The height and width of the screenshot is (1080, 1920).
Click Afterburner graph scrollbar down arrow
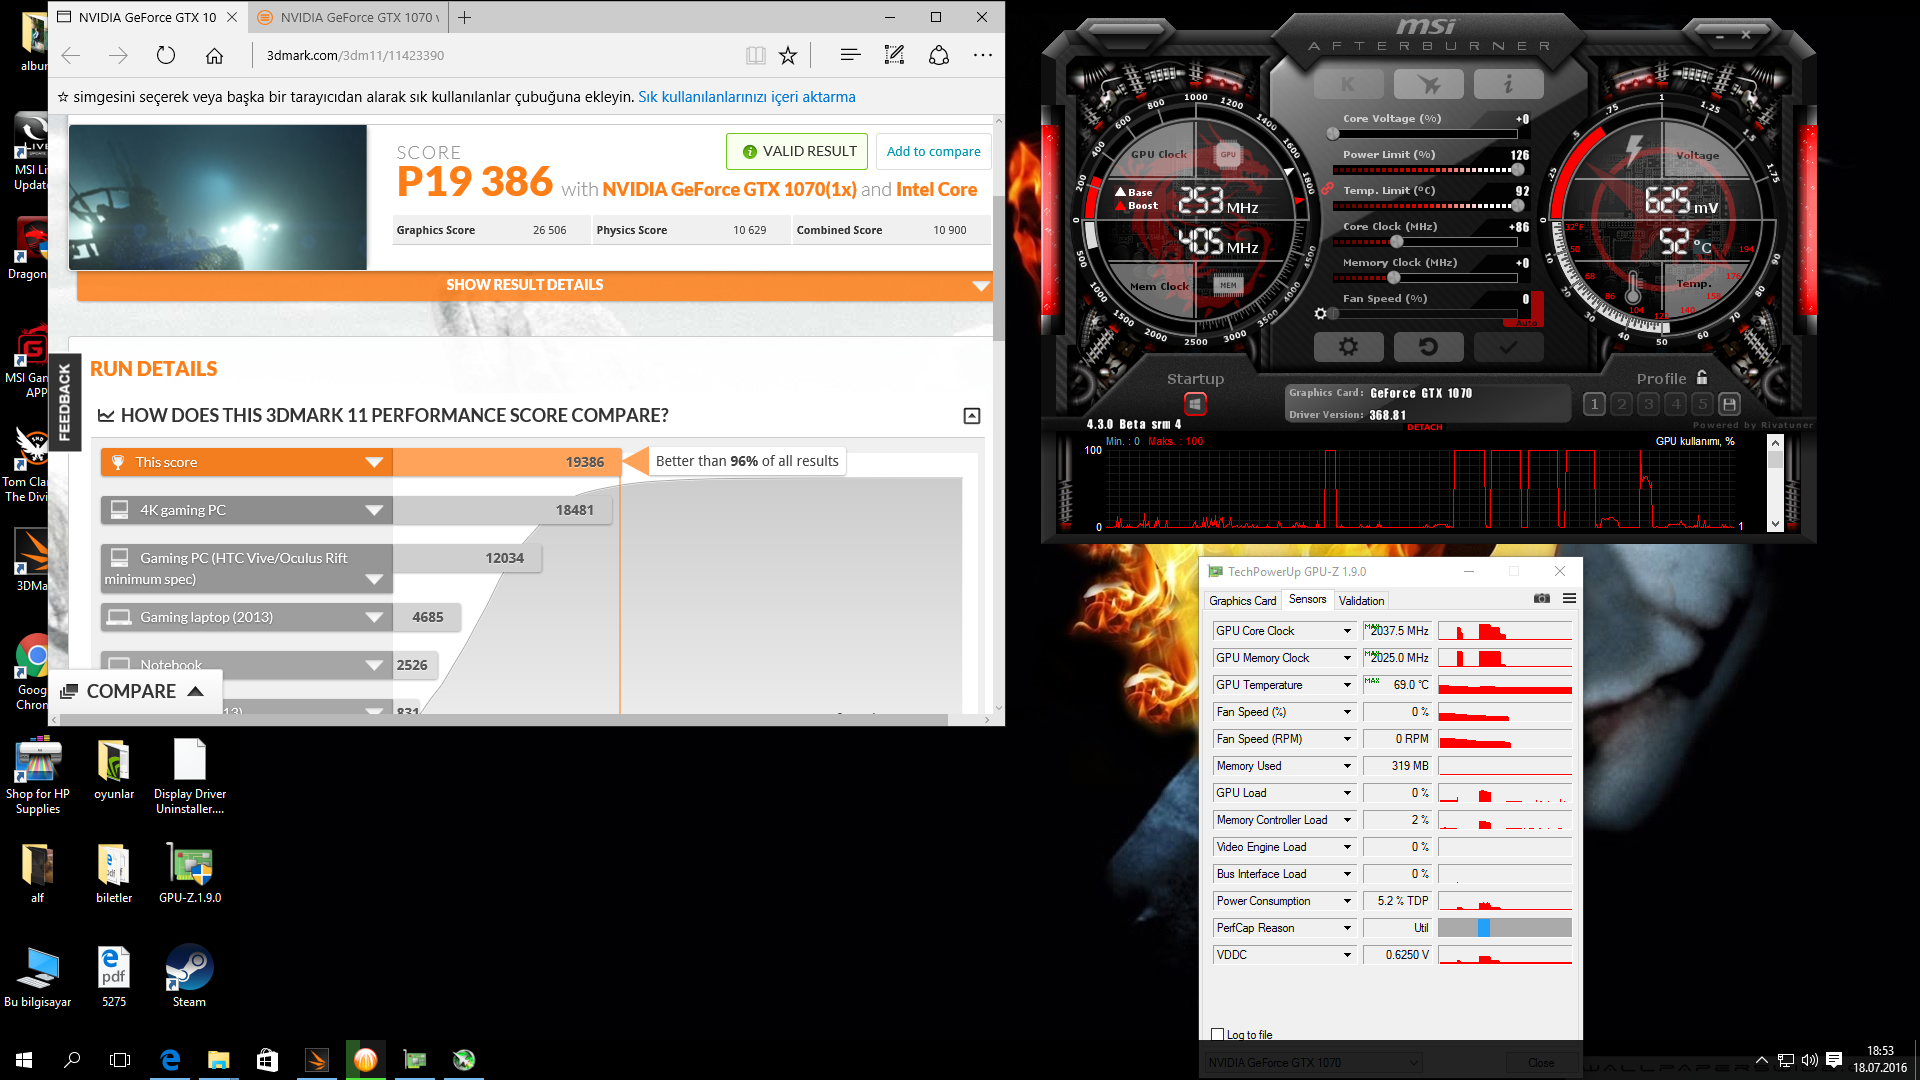[x=1775, y=524]
